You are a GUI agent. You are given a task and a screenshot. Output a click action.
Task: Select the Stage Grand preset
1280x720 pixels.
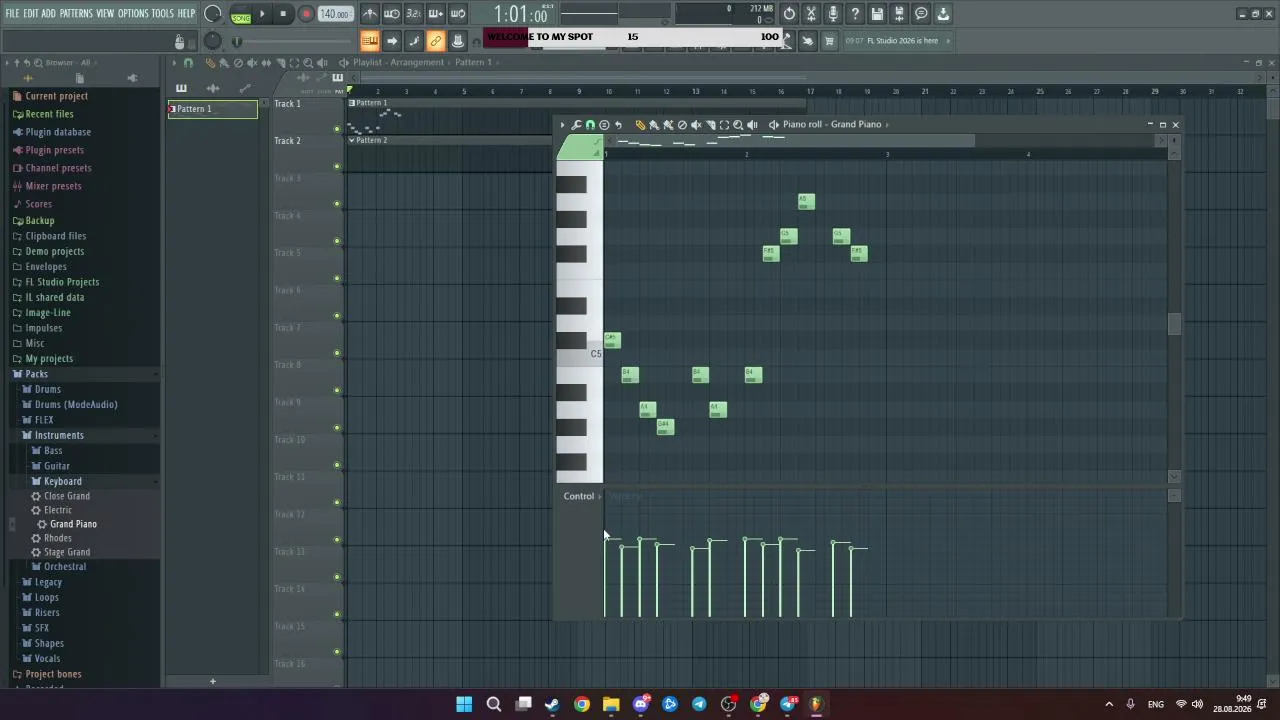66,552
